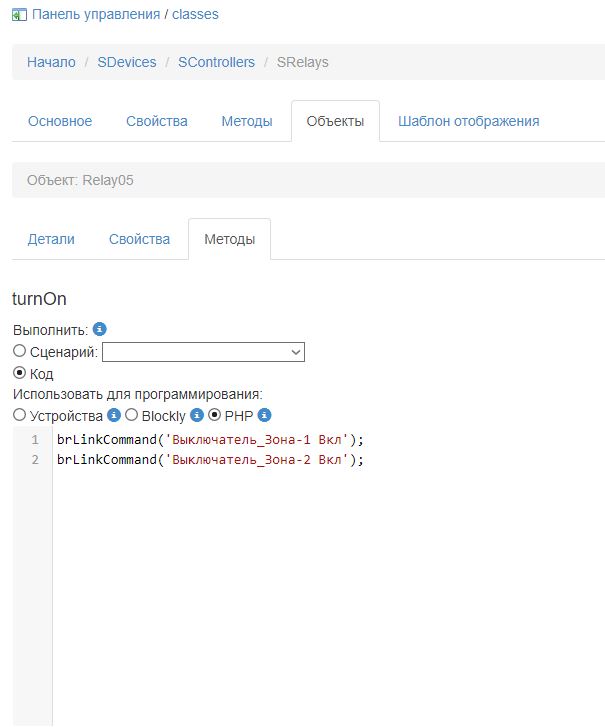
Task: Open the Панель управления link
Action: pyautogui.click(x=96, y=14)
